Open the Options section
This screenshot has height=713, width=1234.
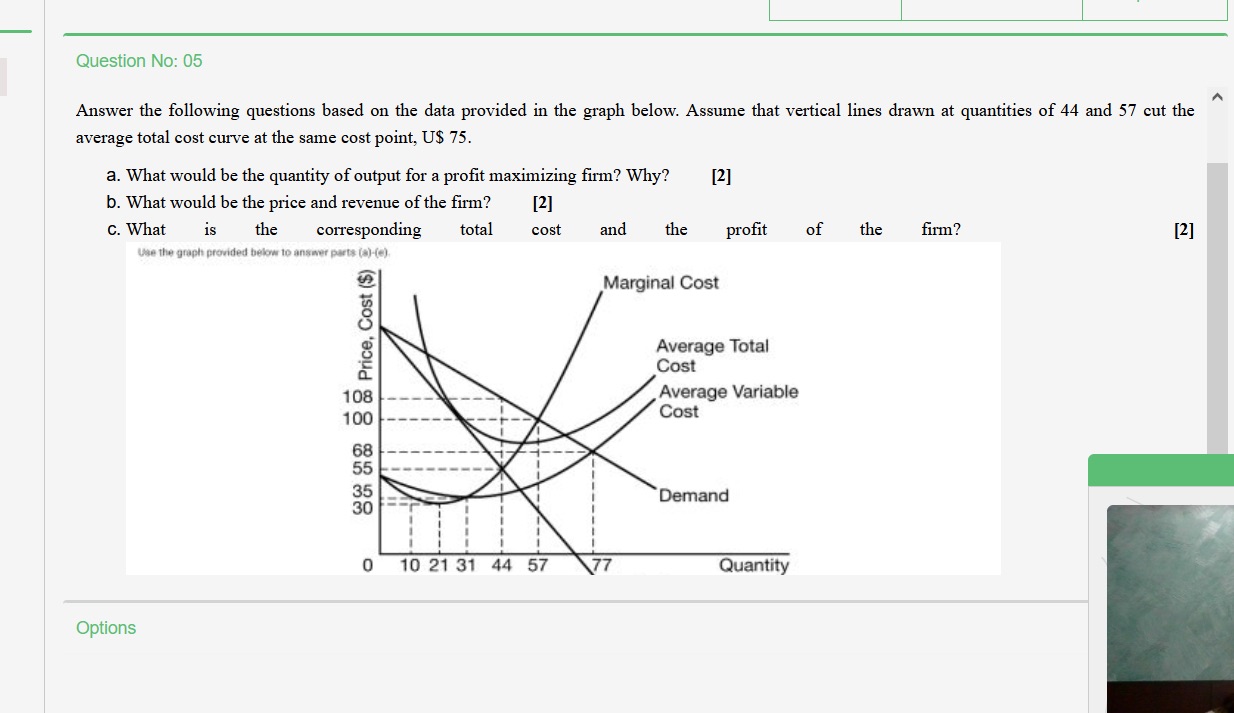pos(106,628)
